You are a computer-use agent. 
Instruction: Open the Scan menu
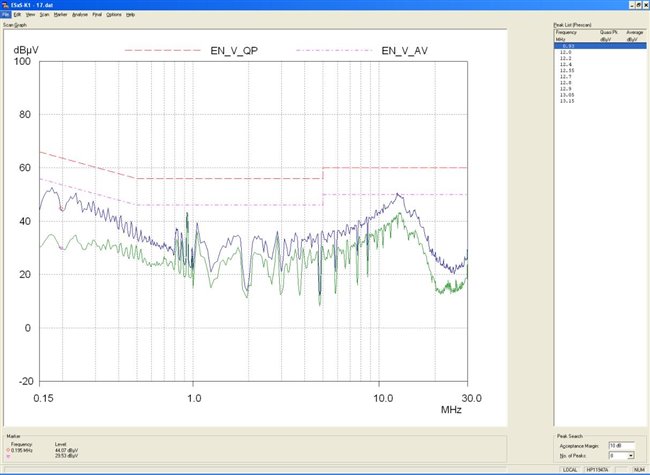point(43,16)
